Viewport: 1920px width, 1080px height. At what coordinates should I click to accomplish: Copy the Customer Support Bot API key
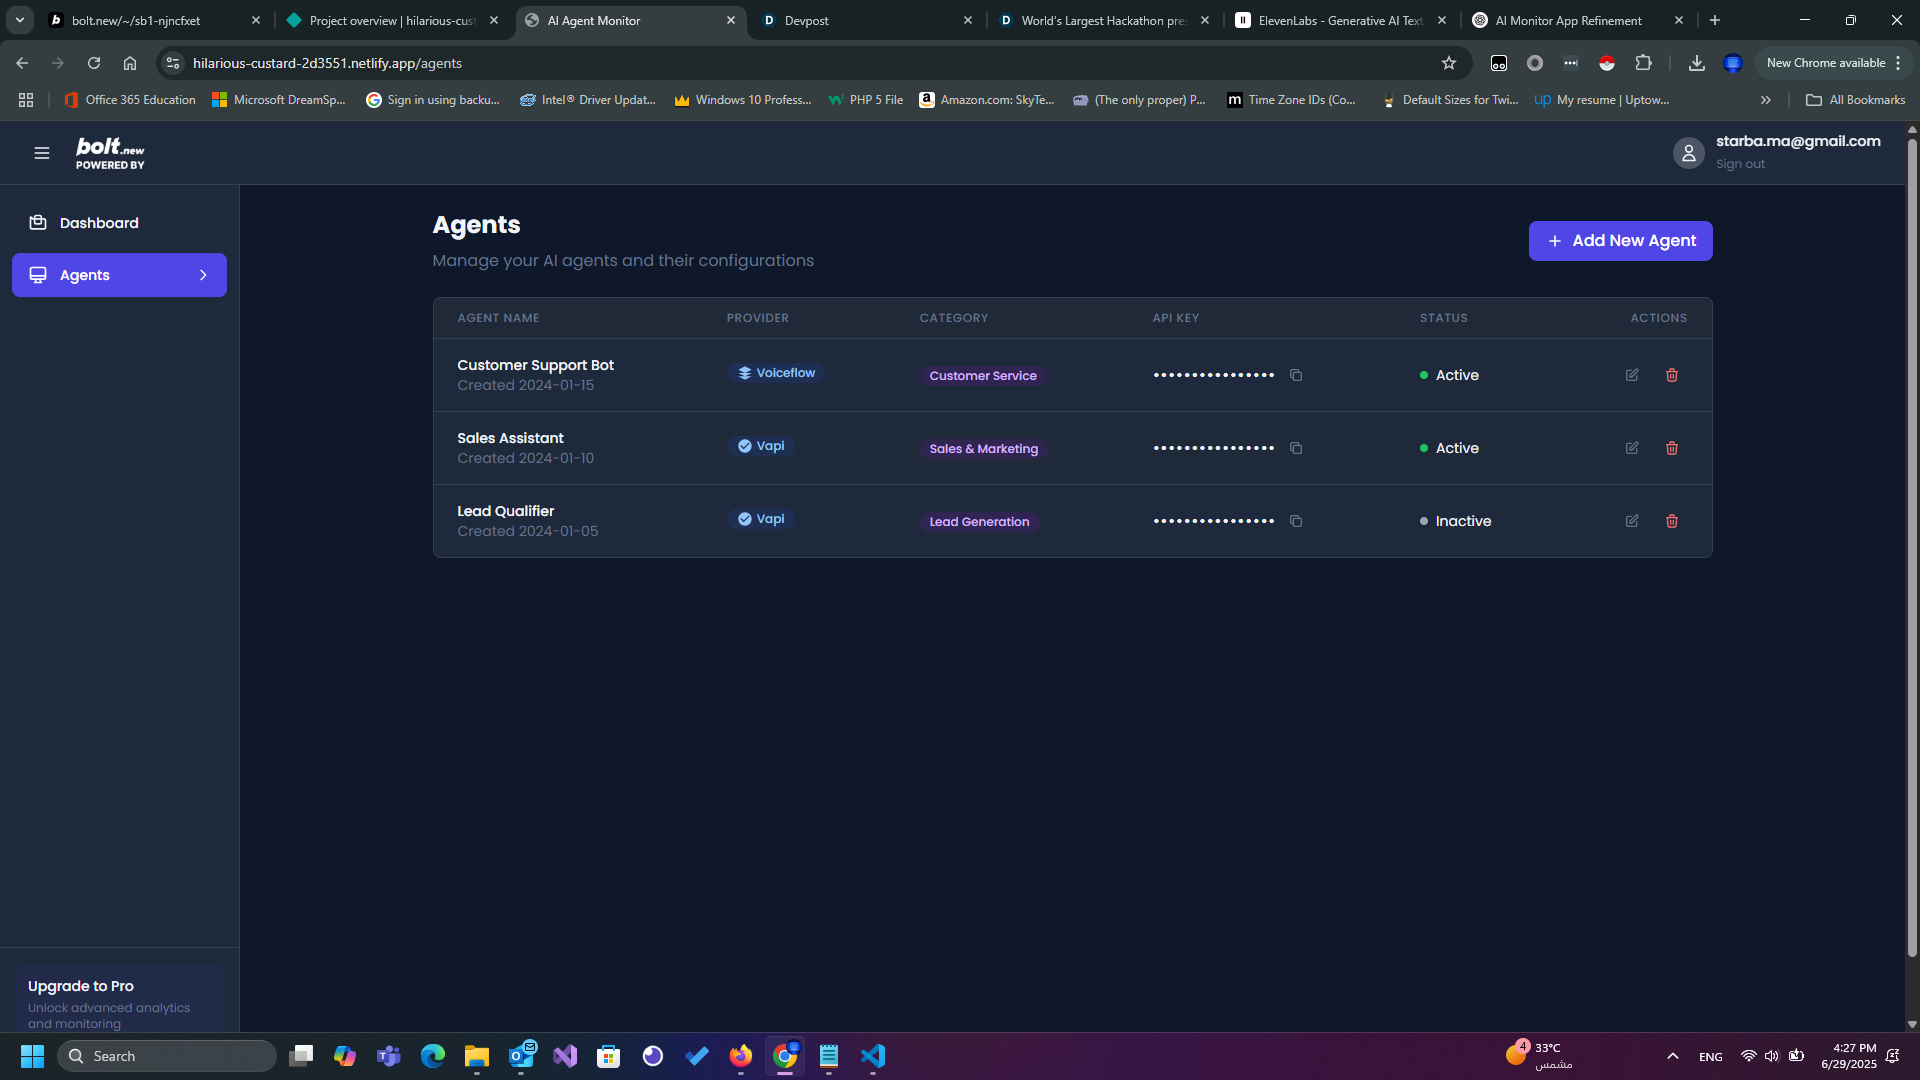(1296, 375)
